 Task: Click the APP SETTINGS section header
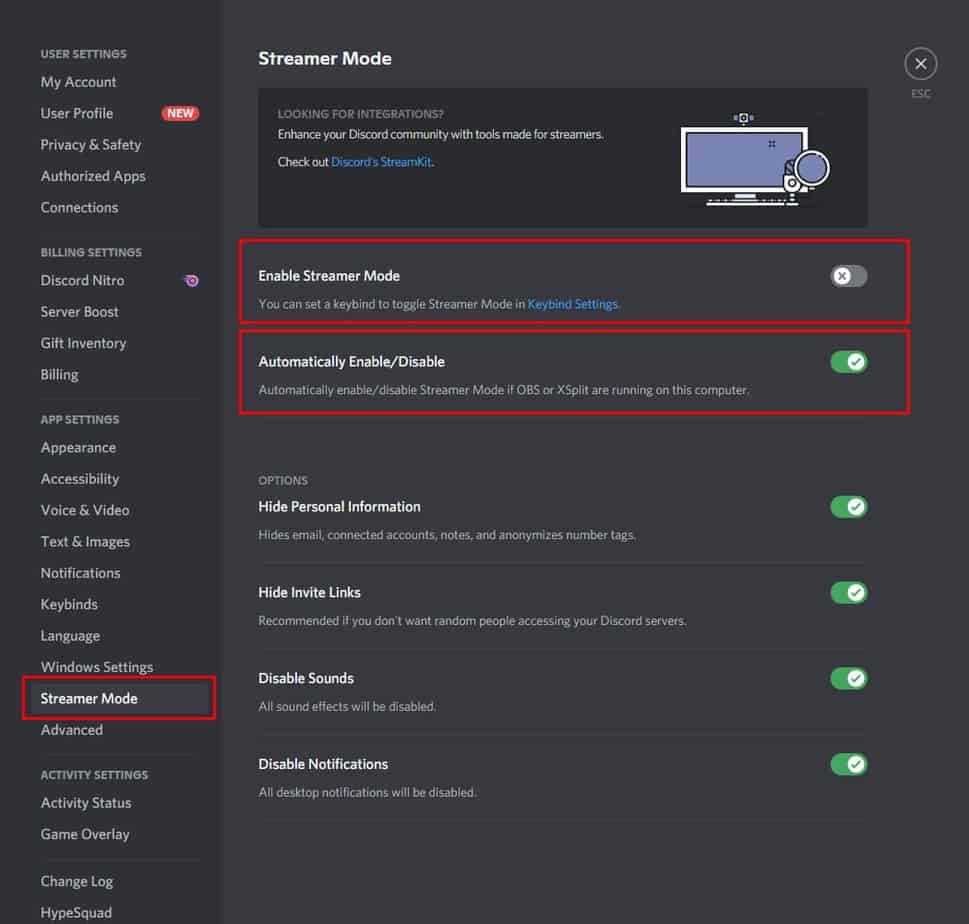[x=80, y=420]
